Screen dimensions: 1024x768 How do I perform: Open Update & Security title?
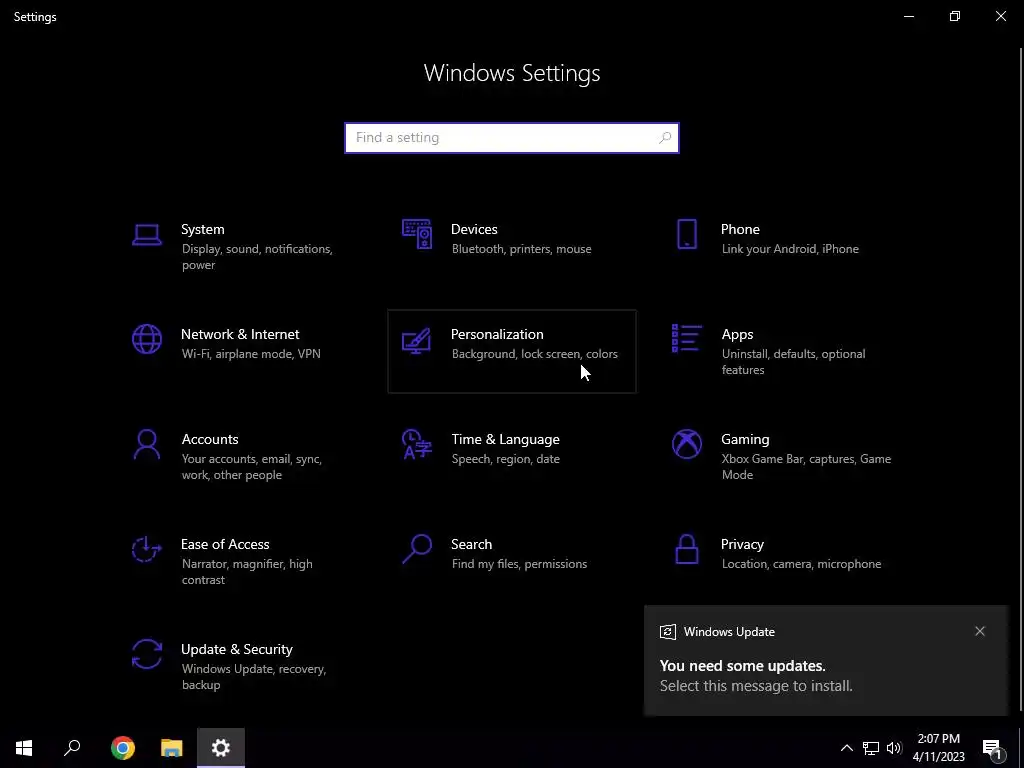click(236, 650)
